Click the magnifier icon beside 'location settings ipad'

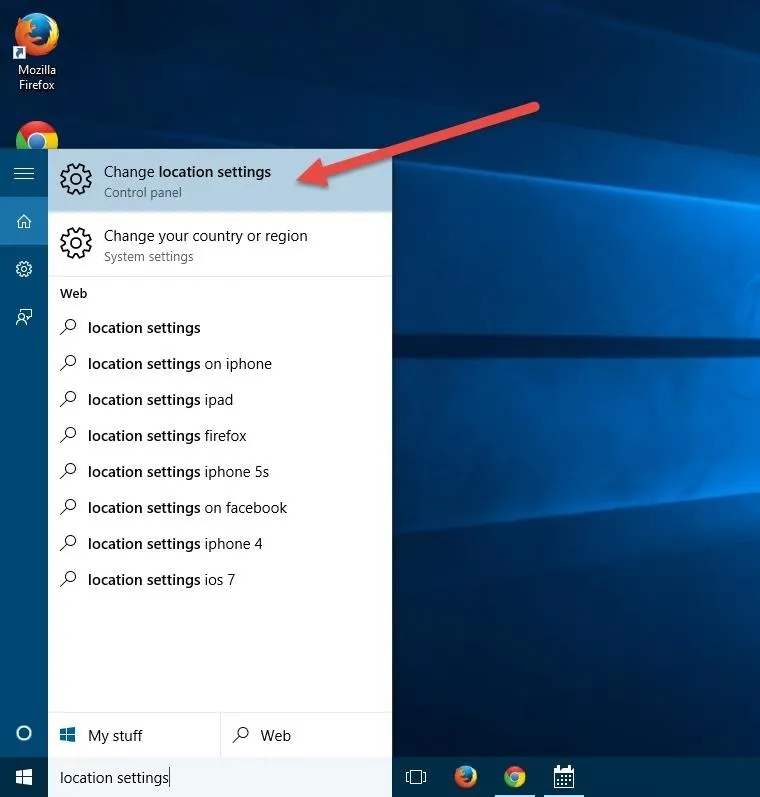pyautogui.click(x=68, y=398)
